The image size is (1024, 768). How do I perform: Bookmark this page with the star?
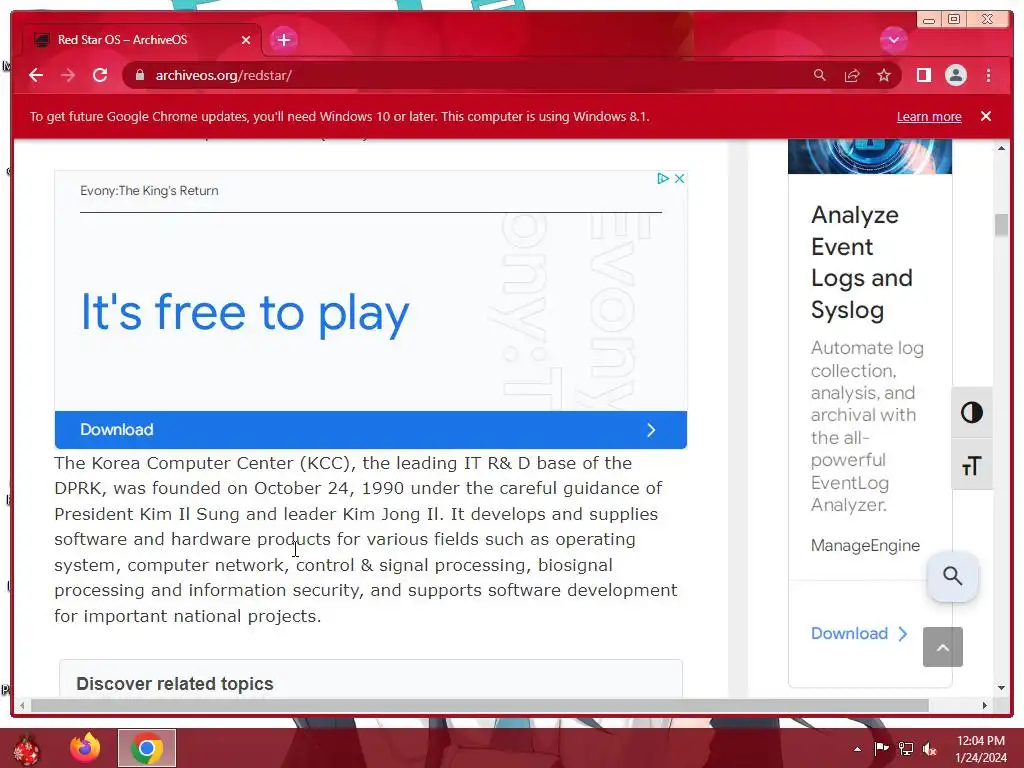pos(884,76)
